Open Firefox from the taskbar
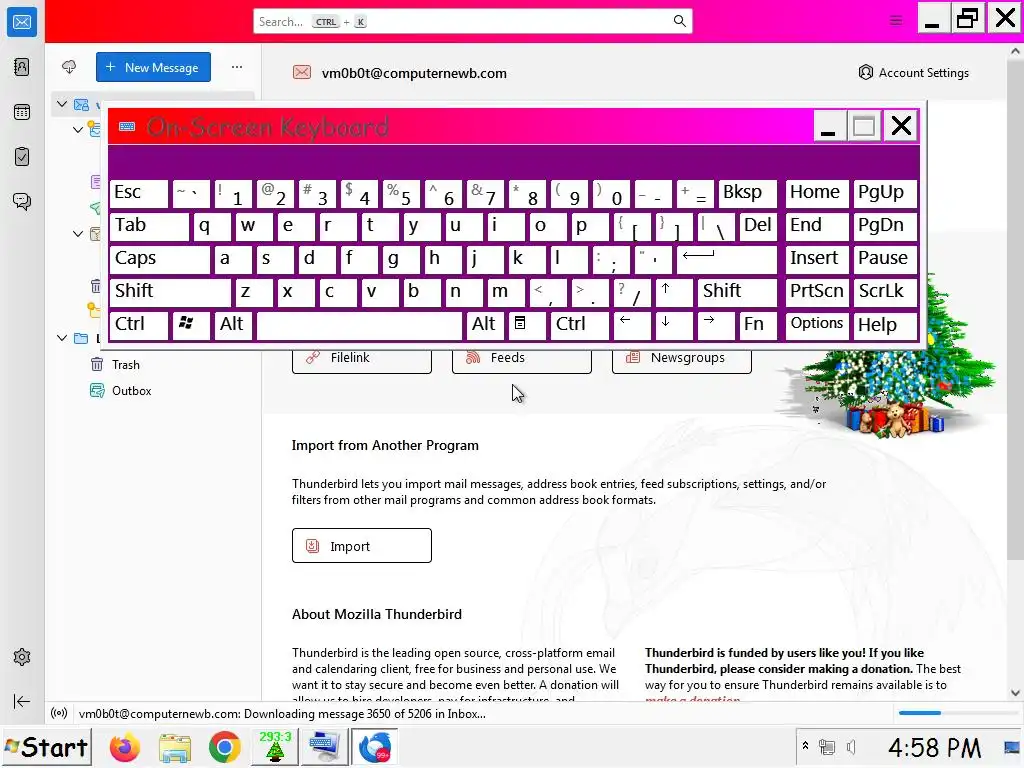 point(124,747)
